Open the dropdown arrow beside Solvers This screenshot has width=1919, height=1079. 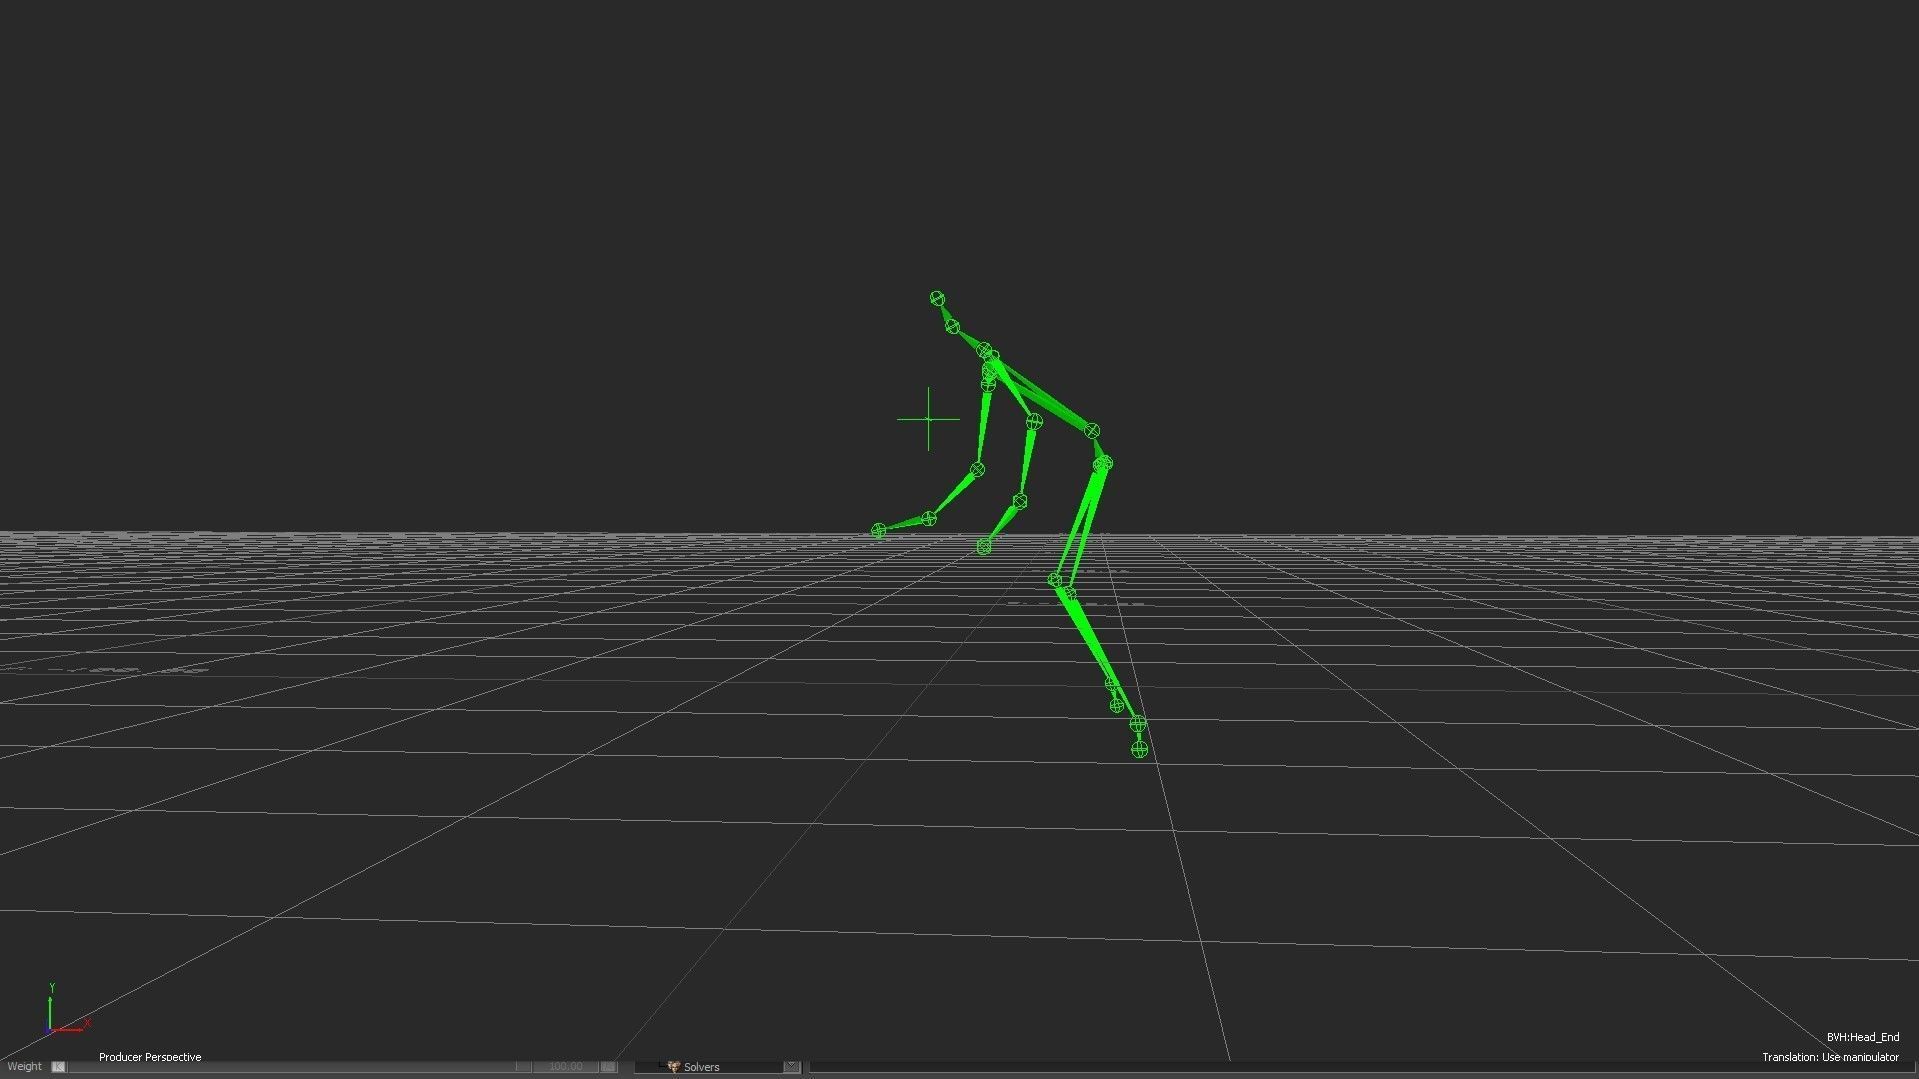point(792,1067)
